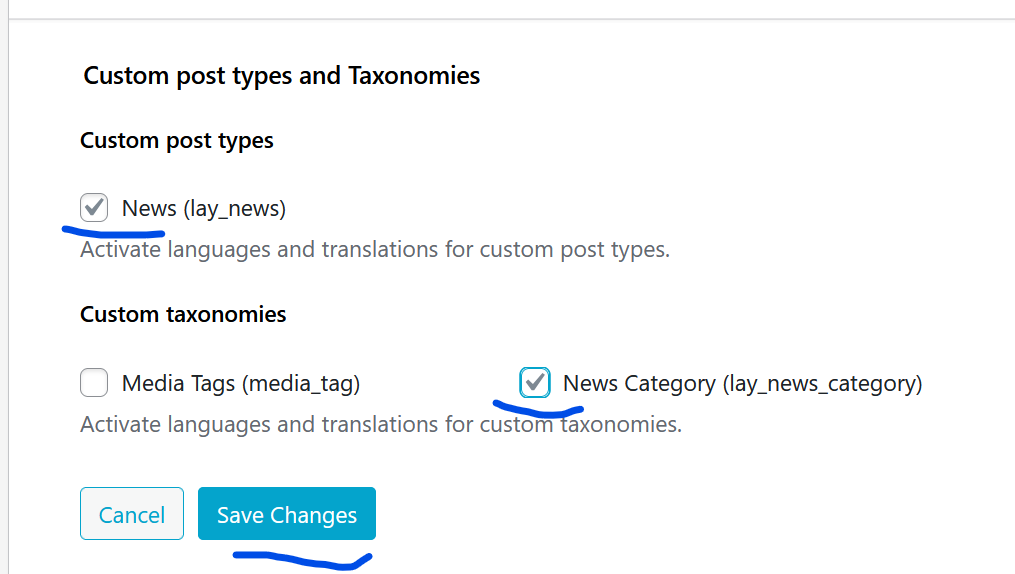Enable the Media Tags checkbox
Viewport: 1015px width, 574px height.
(94, 382)
